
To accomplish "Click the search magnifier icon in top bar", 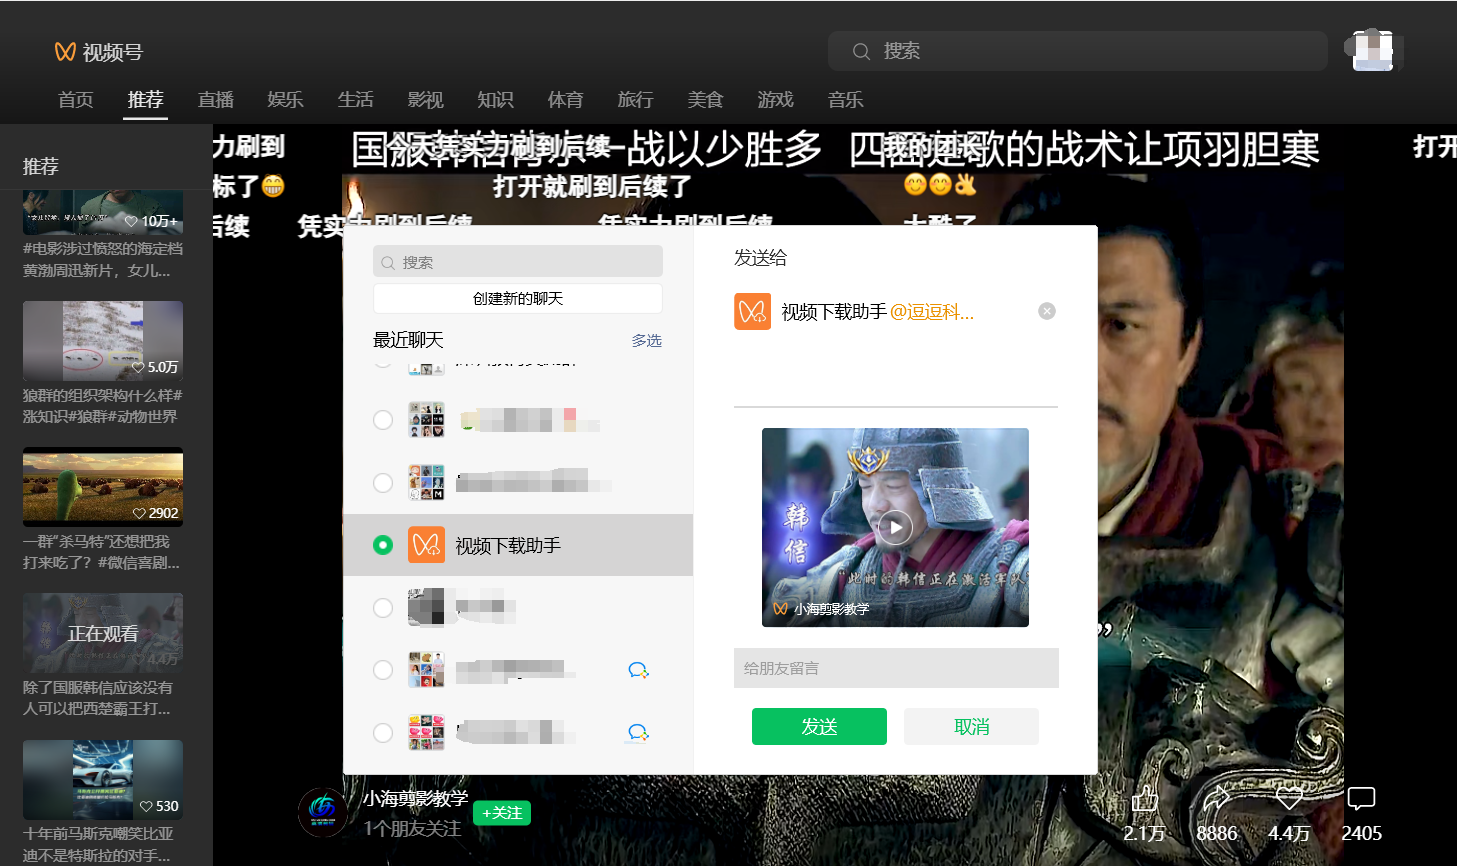I will [861, 51].
